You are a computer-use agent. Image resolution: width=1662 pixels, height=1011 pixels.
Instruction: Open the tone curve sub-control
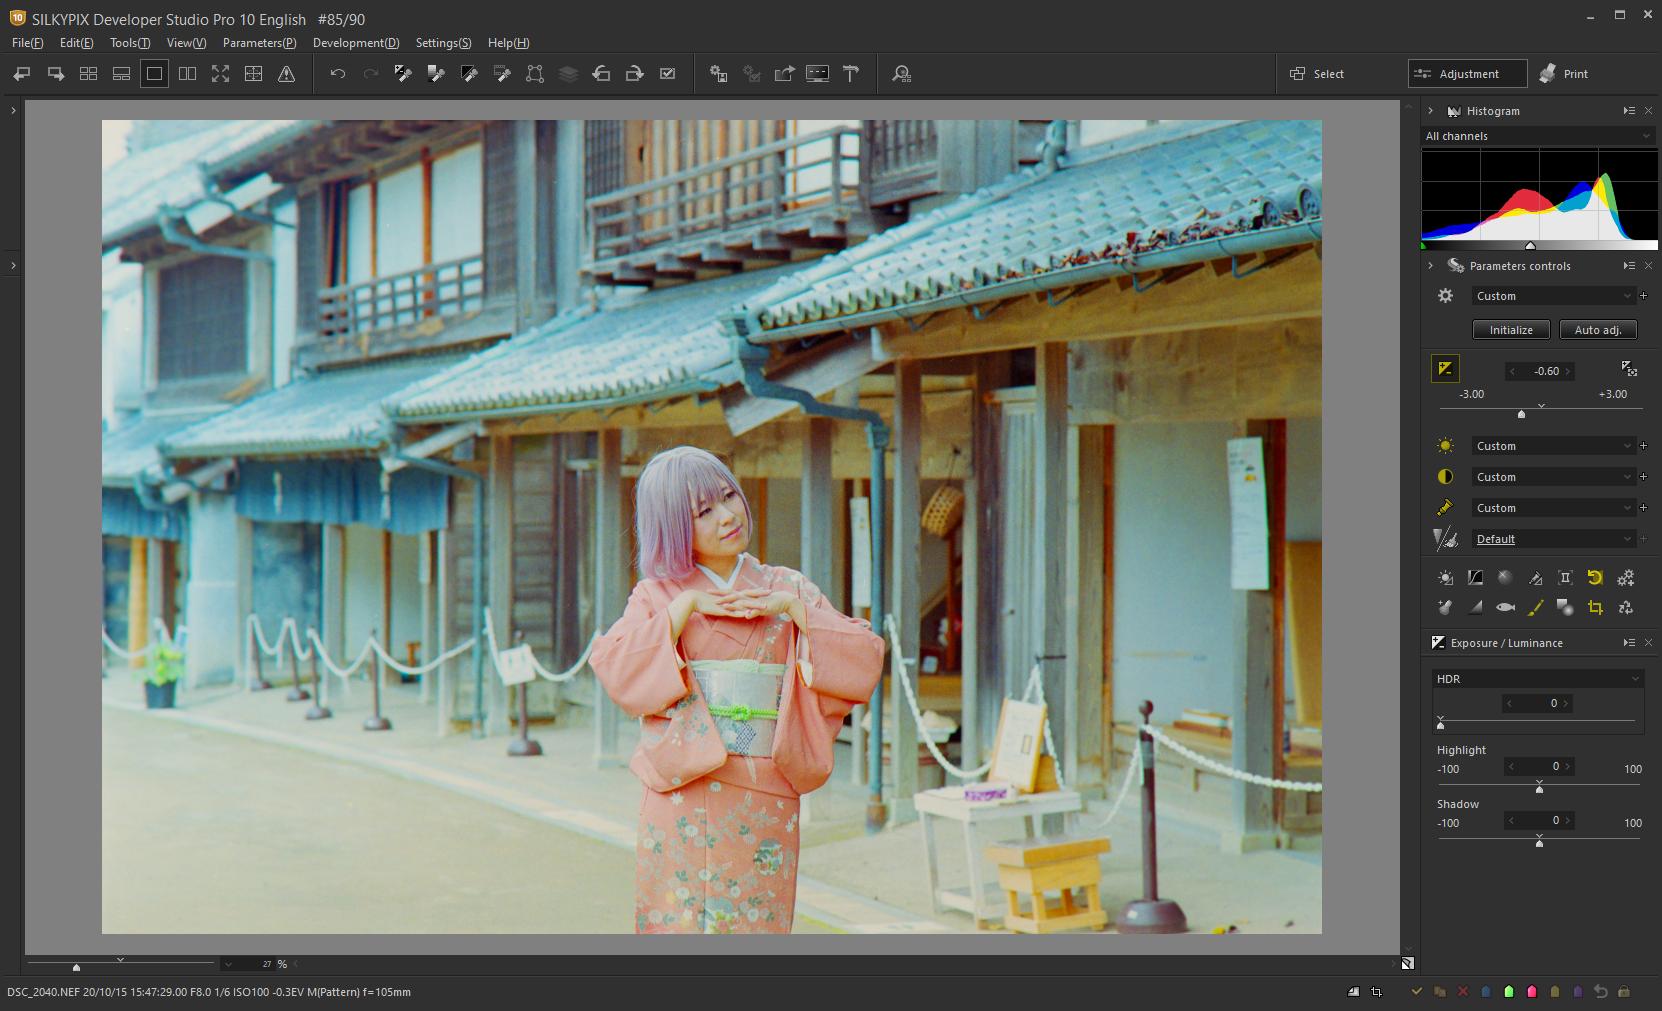click(1475, 578)
